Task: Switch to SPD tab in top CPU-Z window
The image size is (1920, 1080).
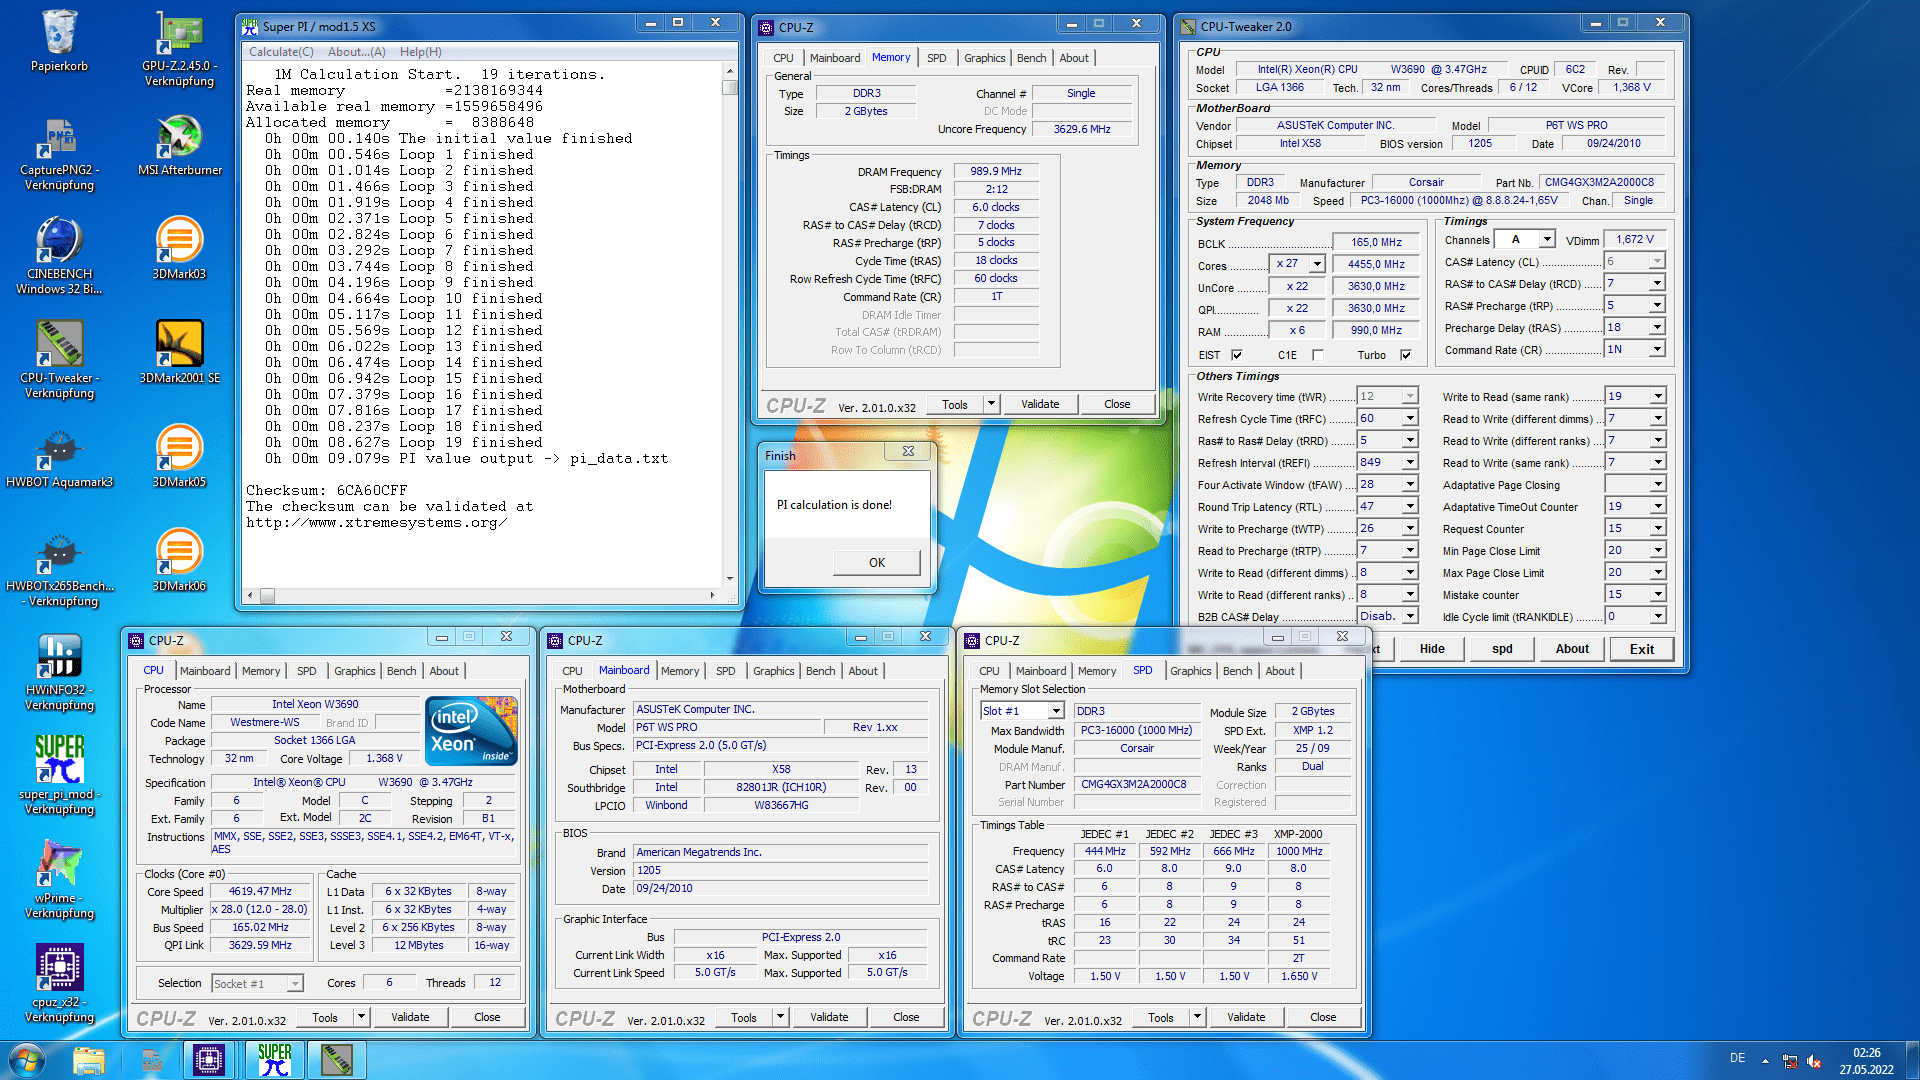Action: (x=936, y=58)
